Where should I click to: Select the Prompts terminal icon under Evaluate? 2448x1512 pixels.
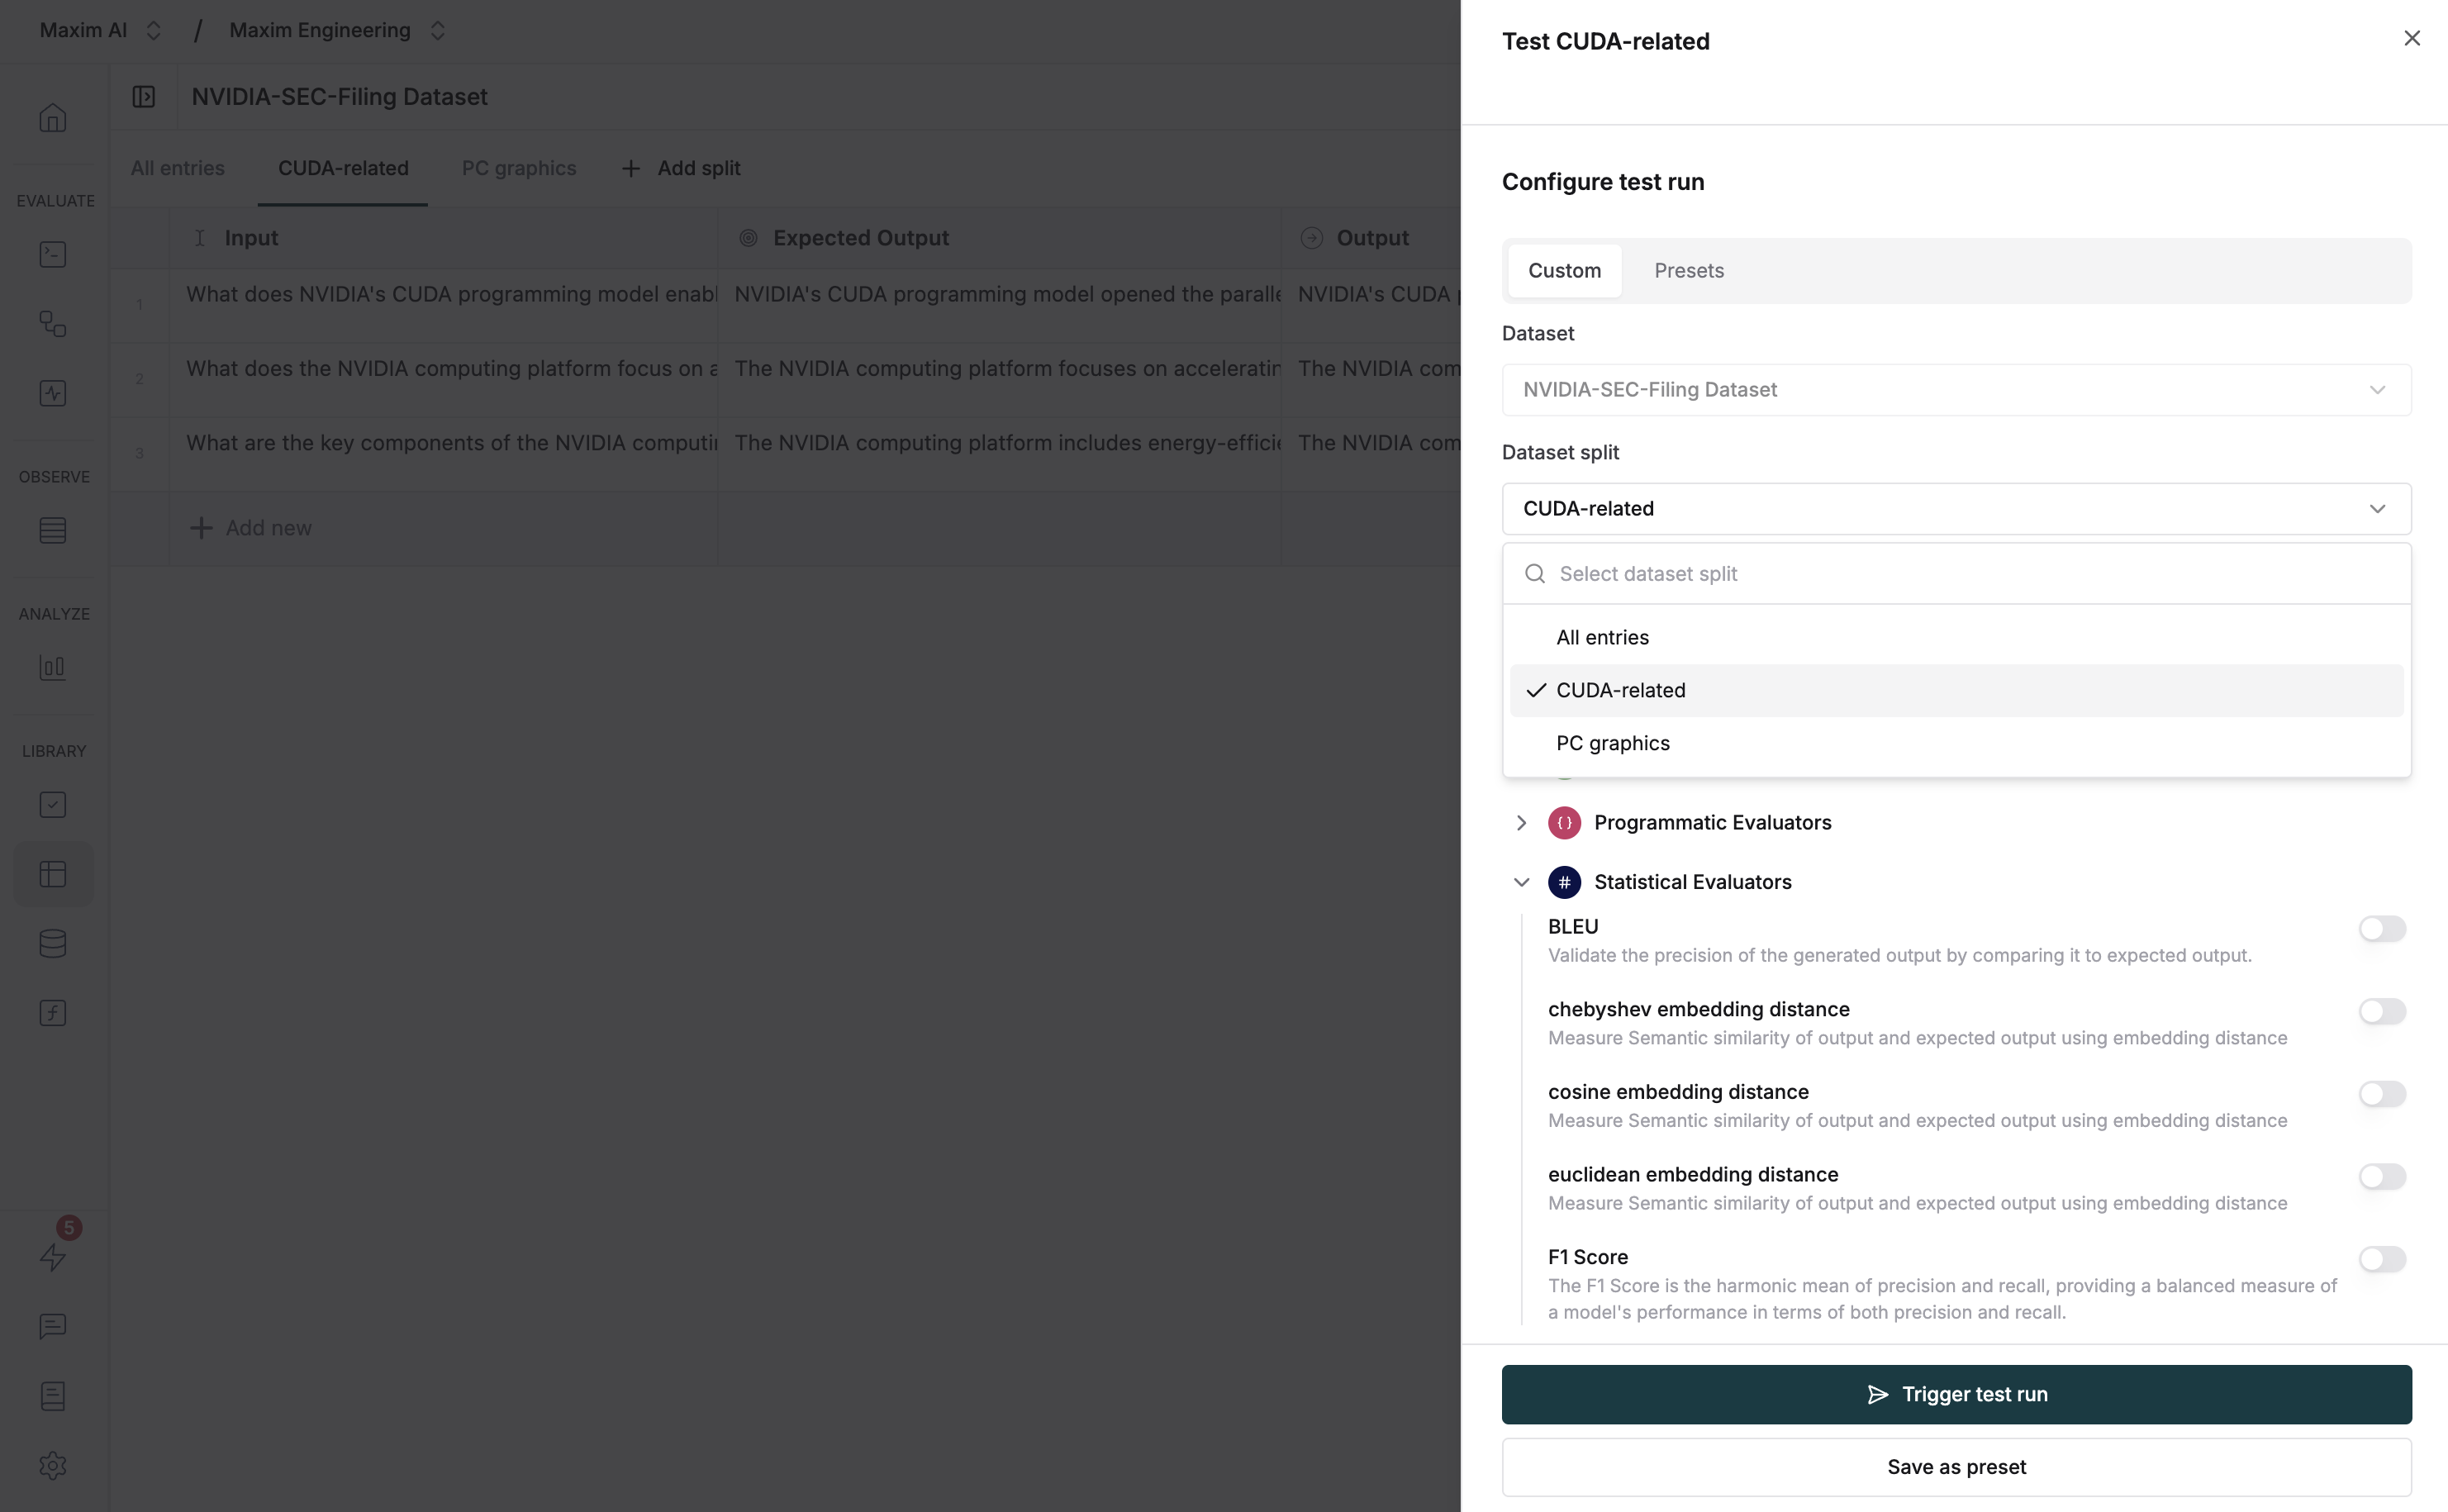click(x=52, y=254)
